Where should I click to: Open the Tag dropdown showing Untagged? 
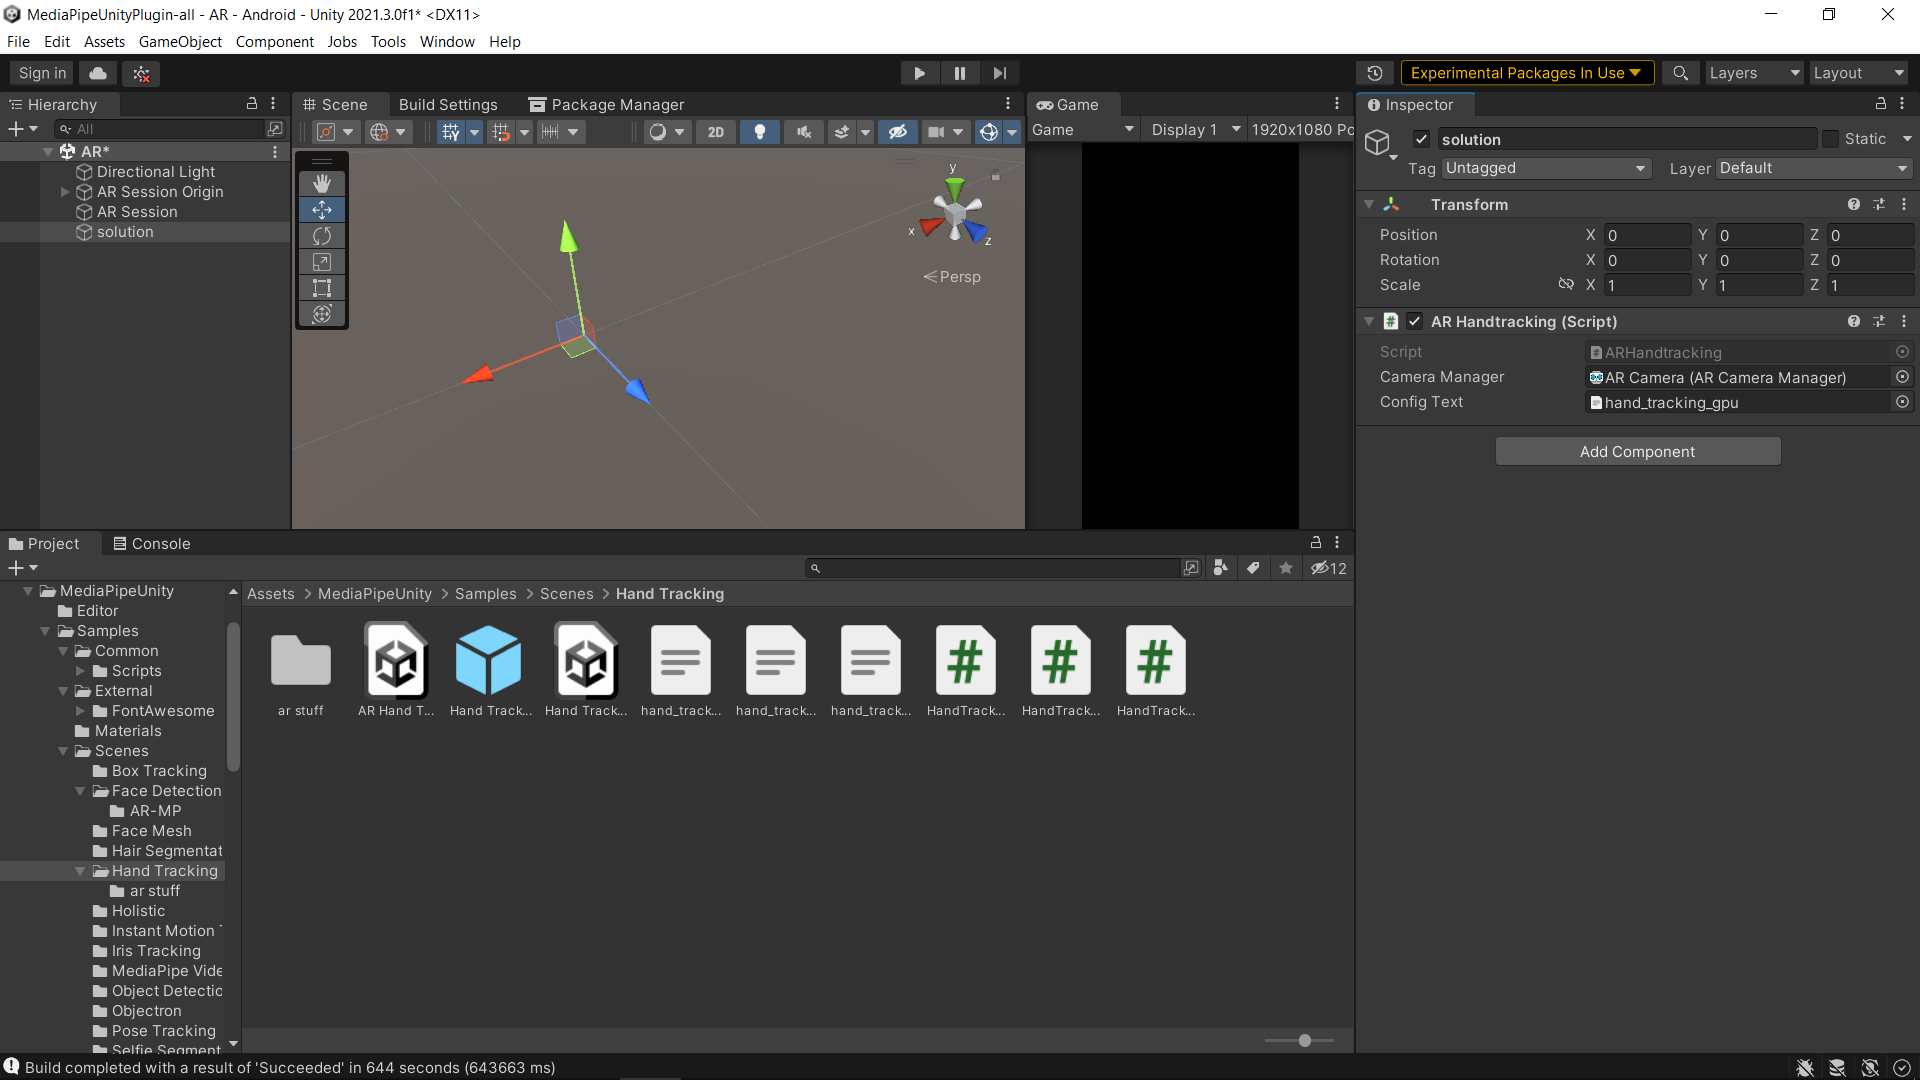coord(1544,168)
